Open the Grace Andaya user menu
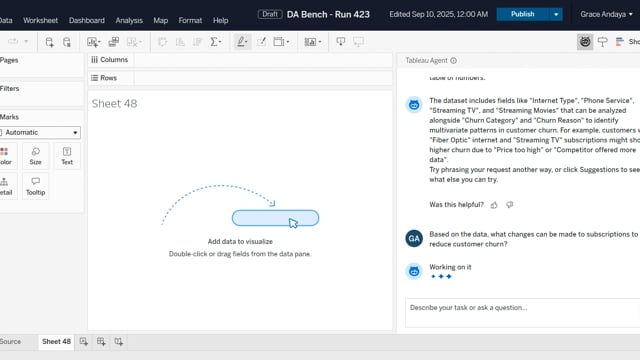Viewport: 640px width, 360px height. [606, 14]
